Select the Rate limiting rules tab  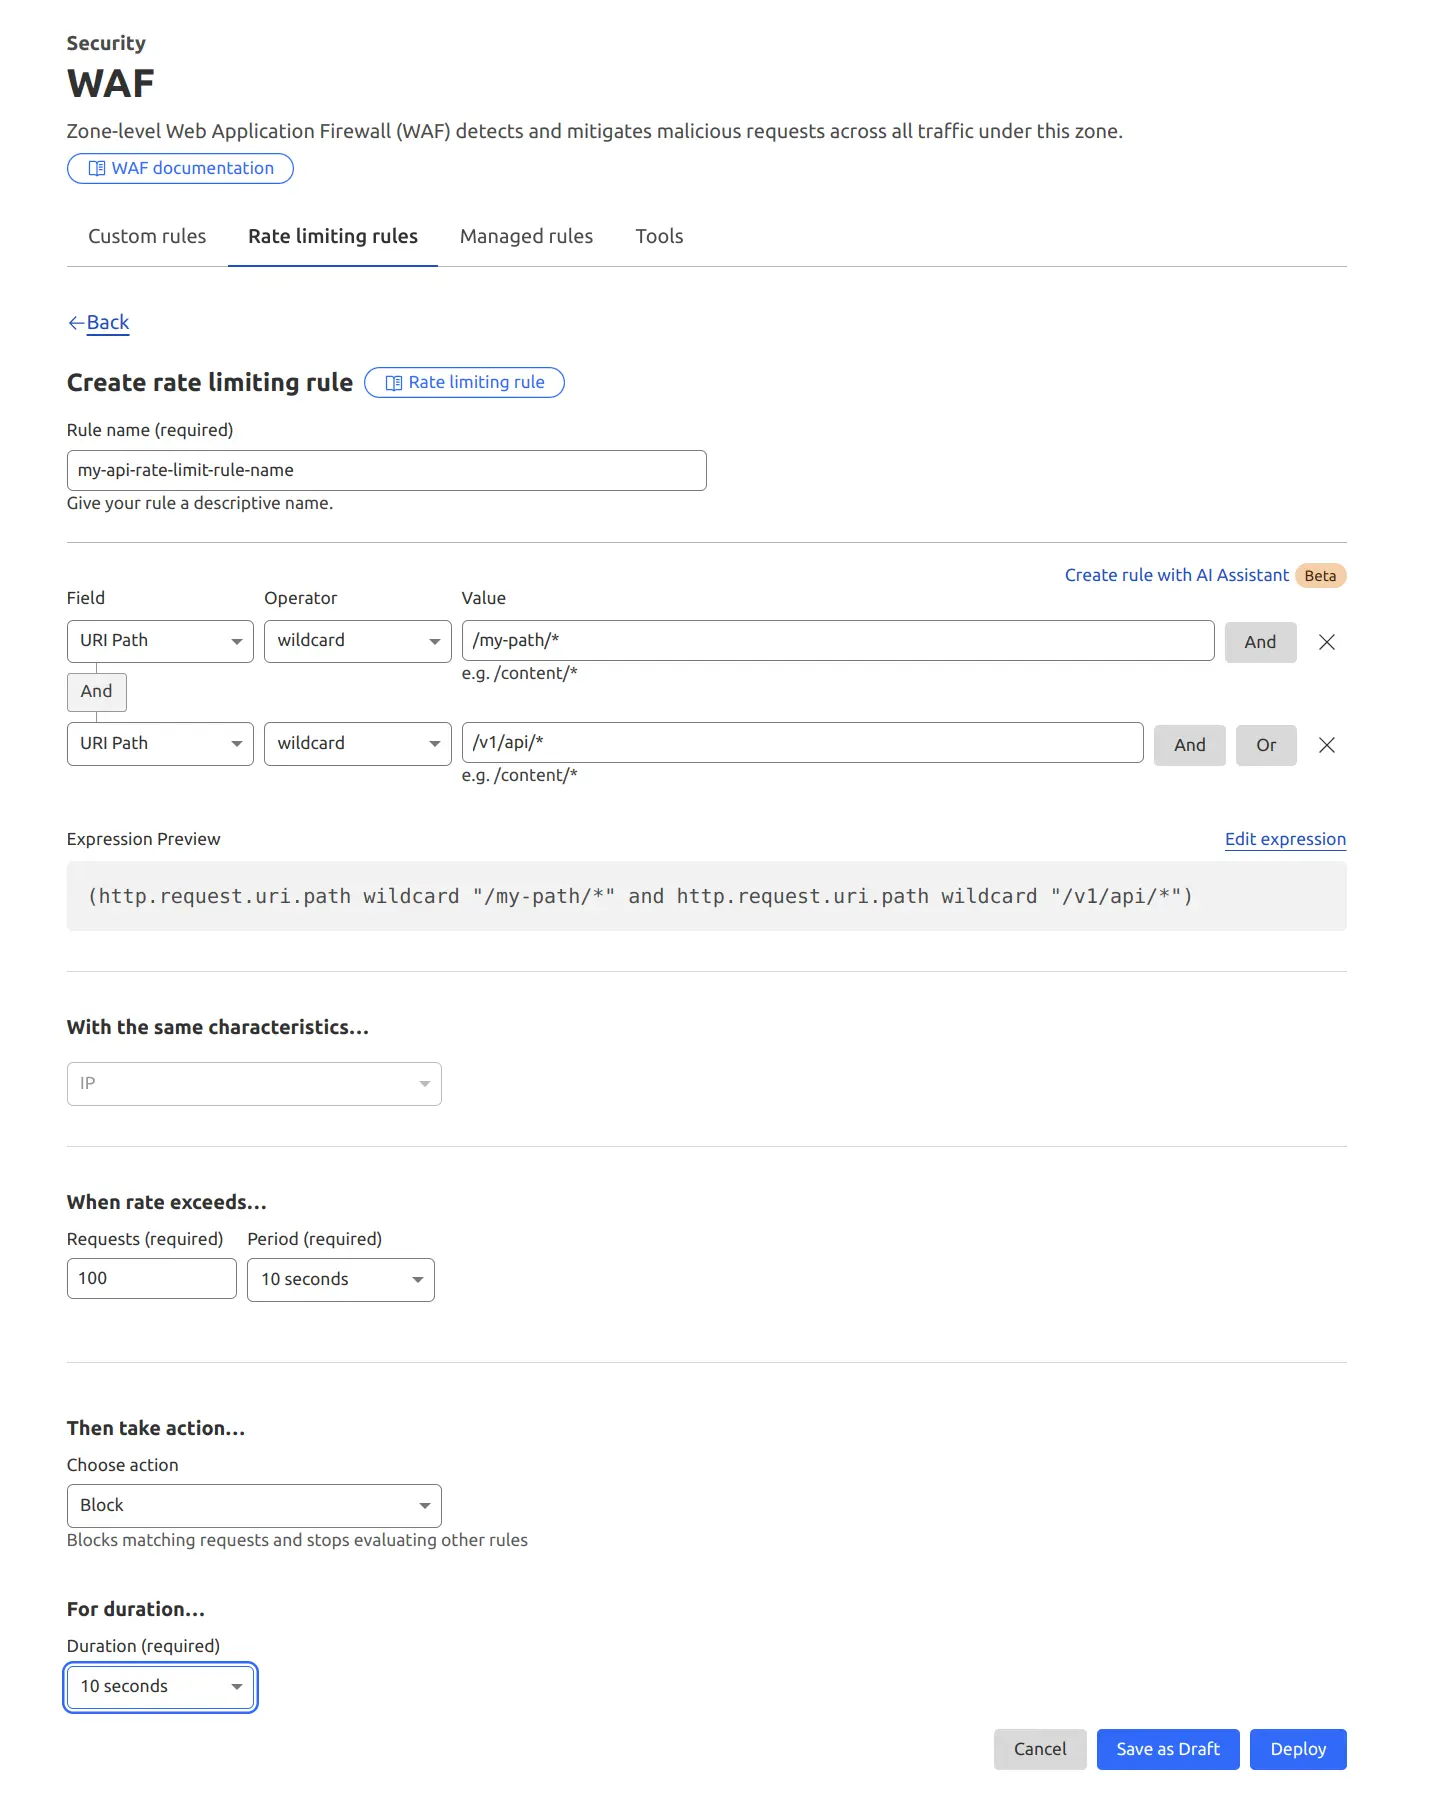coord(333,236)
